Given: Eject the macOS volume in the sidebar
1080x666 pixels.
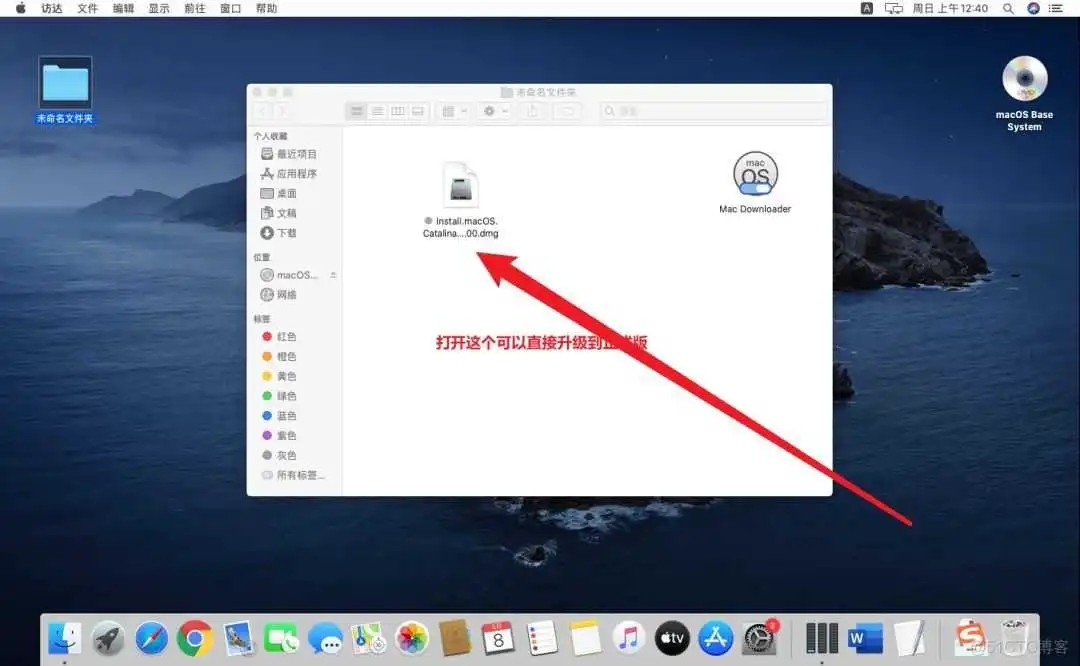Looking at the screenshot, I should coord(331,274).
